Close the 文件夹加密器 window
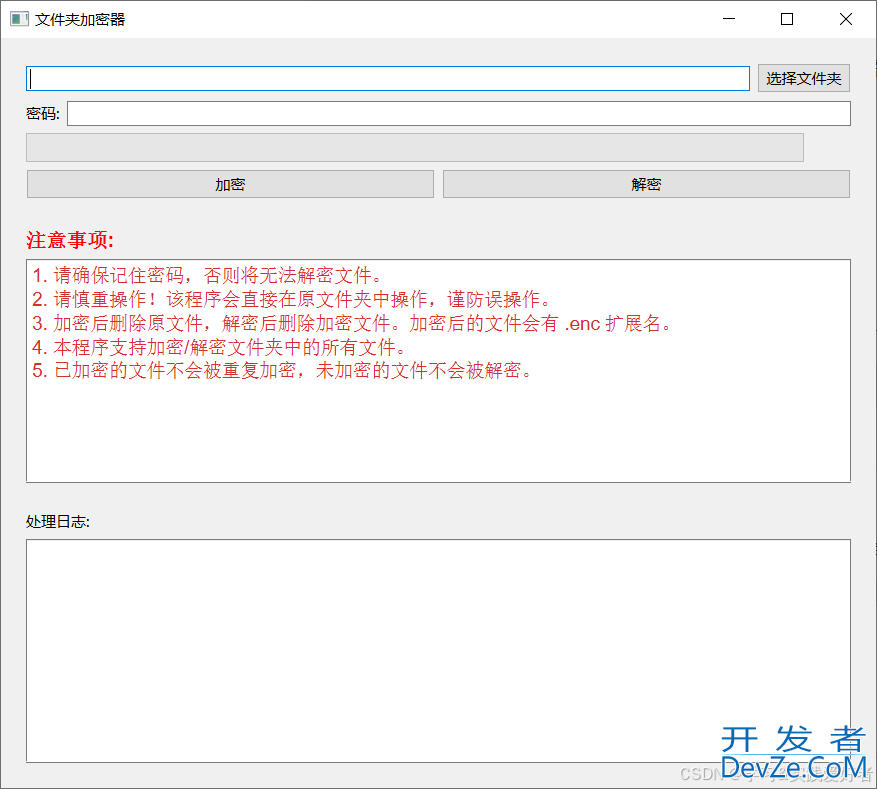Image resolution: width=877 pixels, height=789 pixels. [846, 19]
